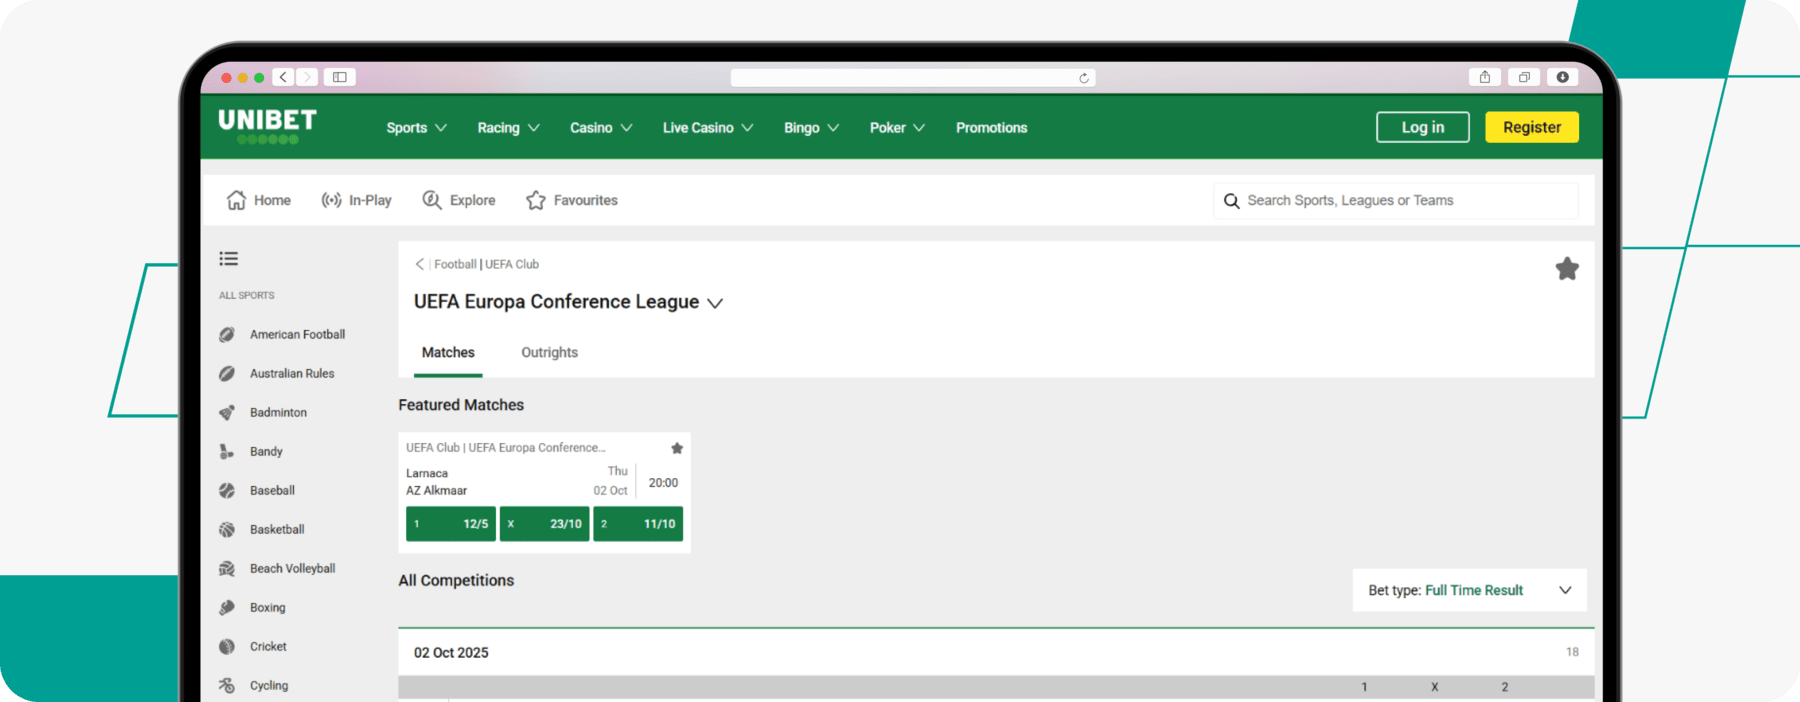Open the American Football text in sidebar
This screenshot has width=1800, height=702.
coord(297,335)
